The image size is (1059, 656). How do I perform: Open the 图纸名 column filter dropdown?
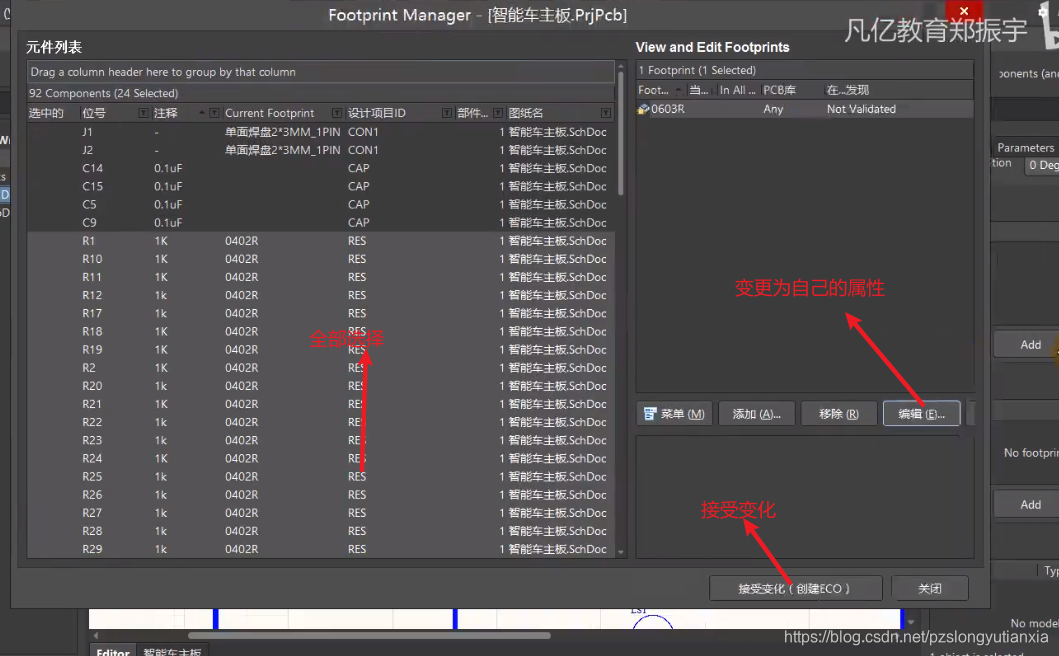pos(606,114)
